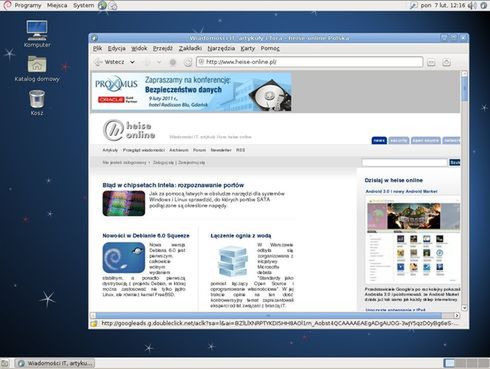Open the Widok menu
Viewport: 490px width, 369px height.
pyautogui.click(x=139, y=48)
